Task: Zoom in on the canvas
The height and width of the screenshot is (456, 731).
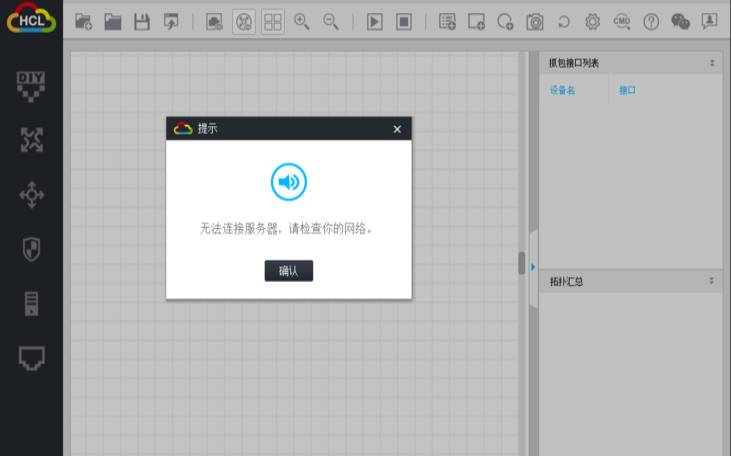Action: [302, 21]
